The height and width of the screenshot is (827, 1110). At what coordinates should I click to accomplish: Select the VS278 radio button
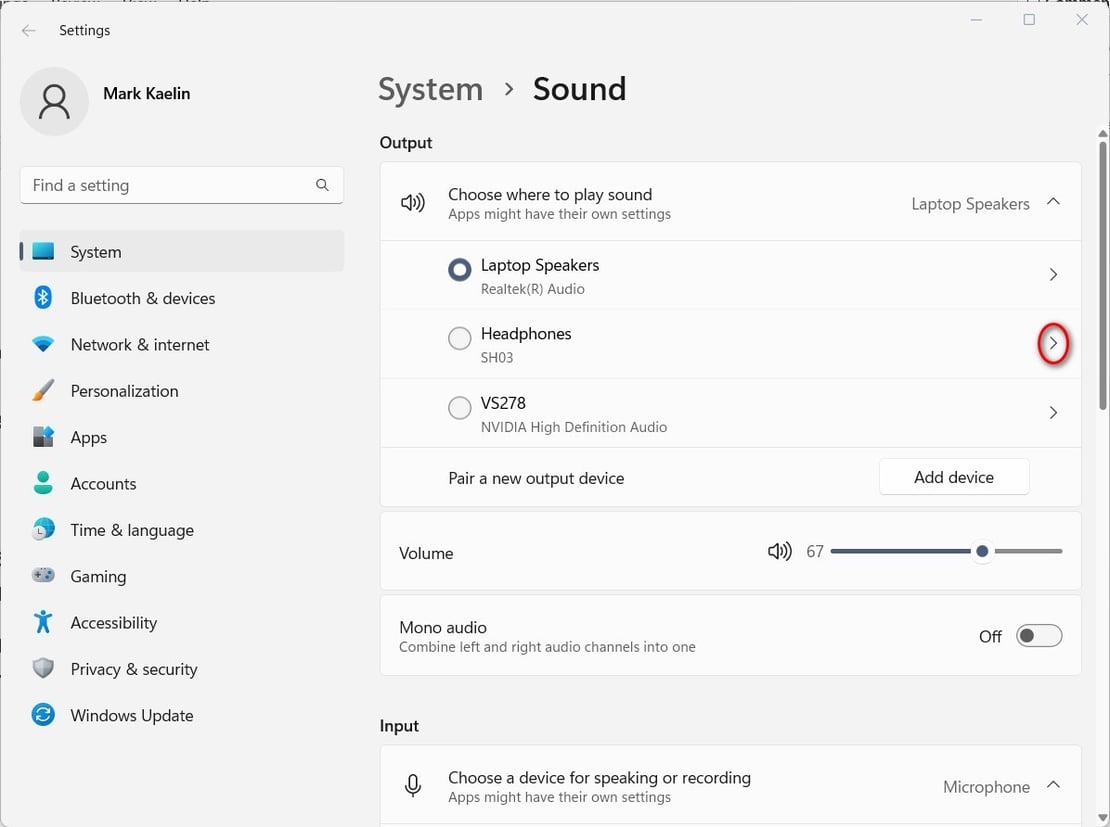tap(459, 408)
